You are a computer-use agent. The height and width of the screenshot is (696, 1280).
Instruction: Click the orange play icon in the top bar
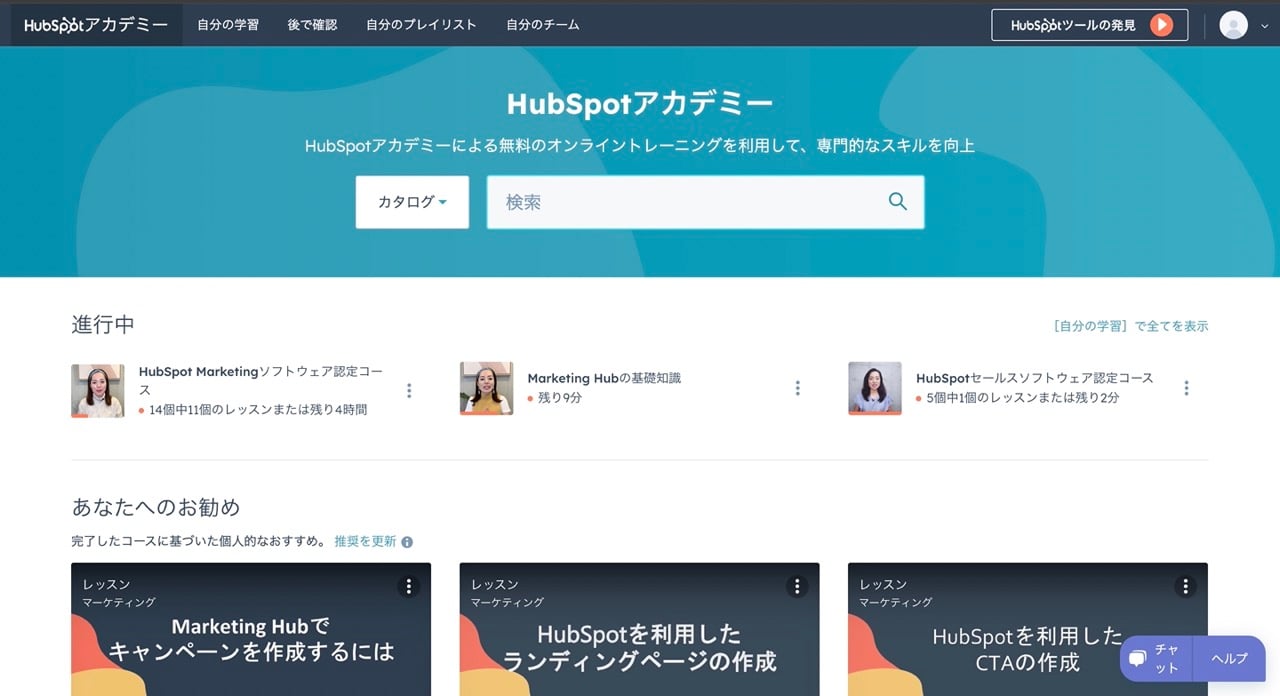[x=1161, y=25]
